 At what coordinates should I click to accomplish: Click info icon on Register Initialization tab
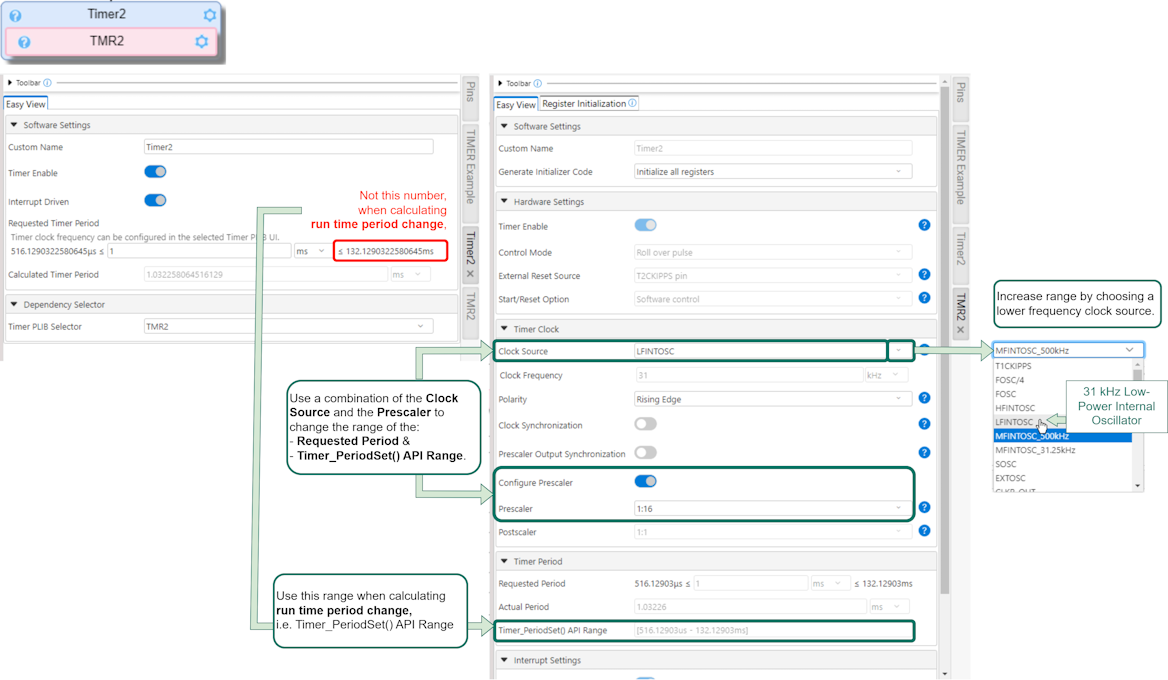pos(632,103)
